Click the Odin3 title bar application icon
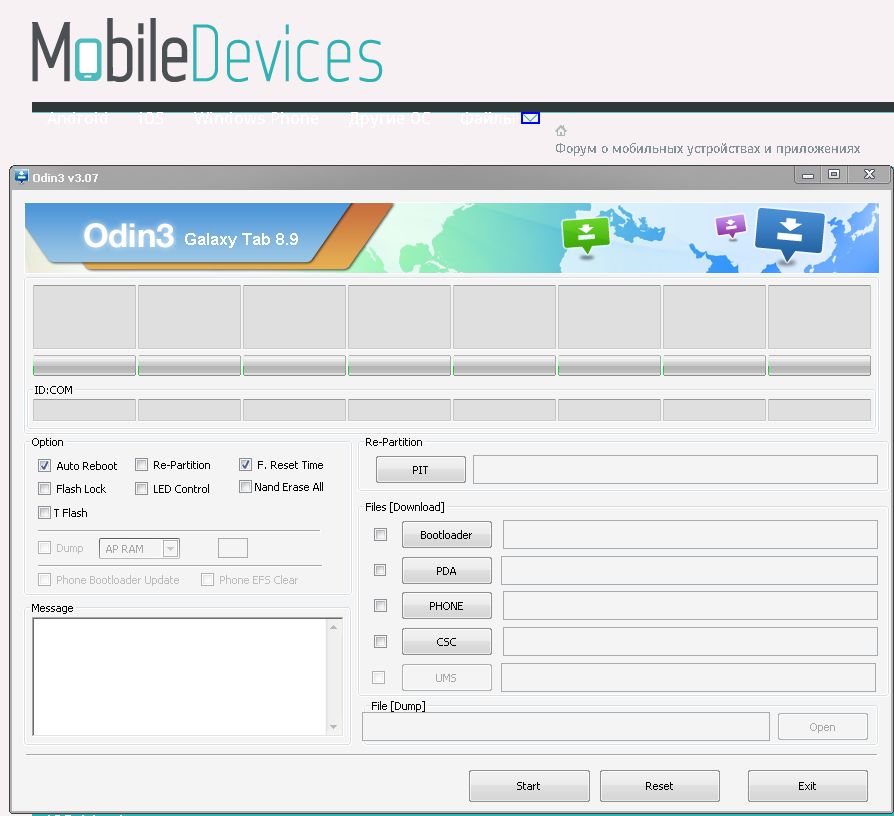 [22, 177]
